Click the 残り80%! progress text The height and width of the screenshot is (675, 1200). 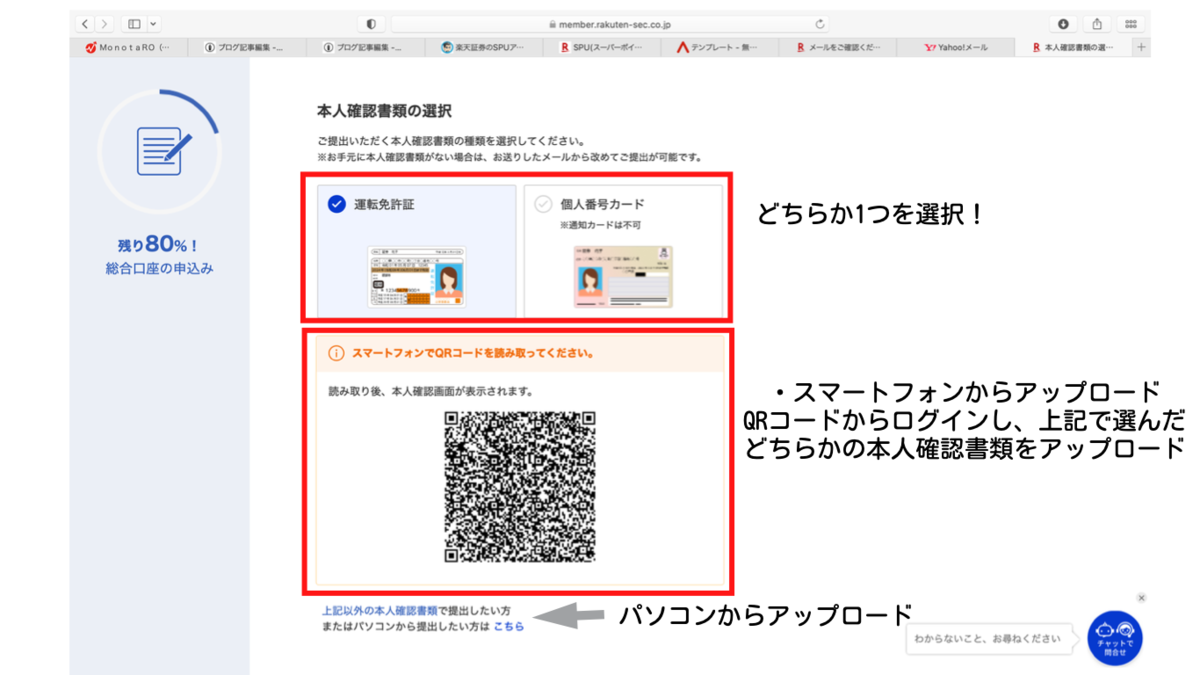pyautogui.click(x=159, y=246)
